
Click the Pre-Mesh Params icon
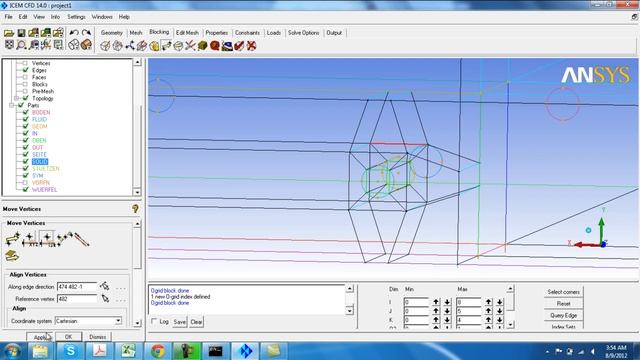[202, 46]
